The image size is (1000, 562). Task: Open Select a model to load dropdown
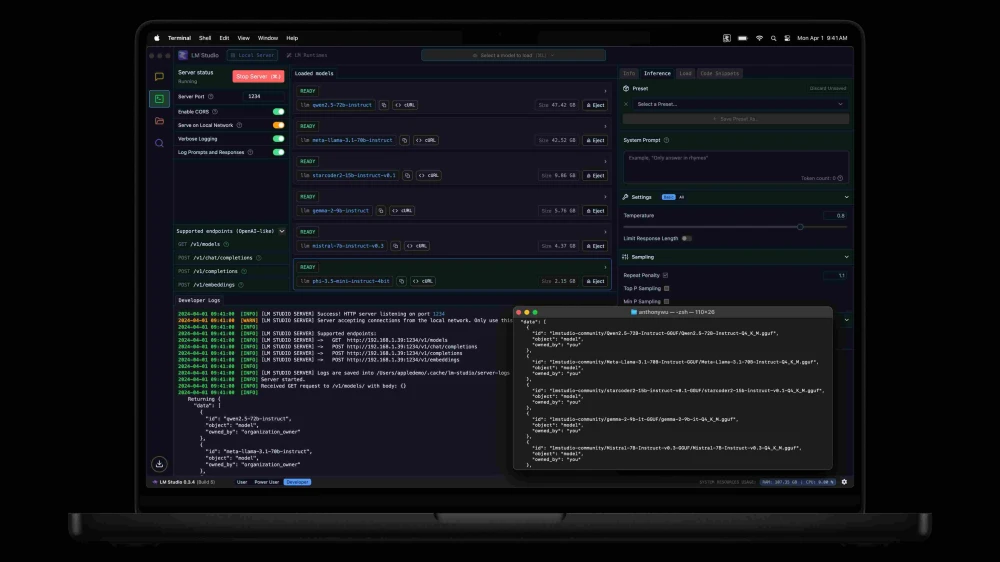[x=513, y=55]
